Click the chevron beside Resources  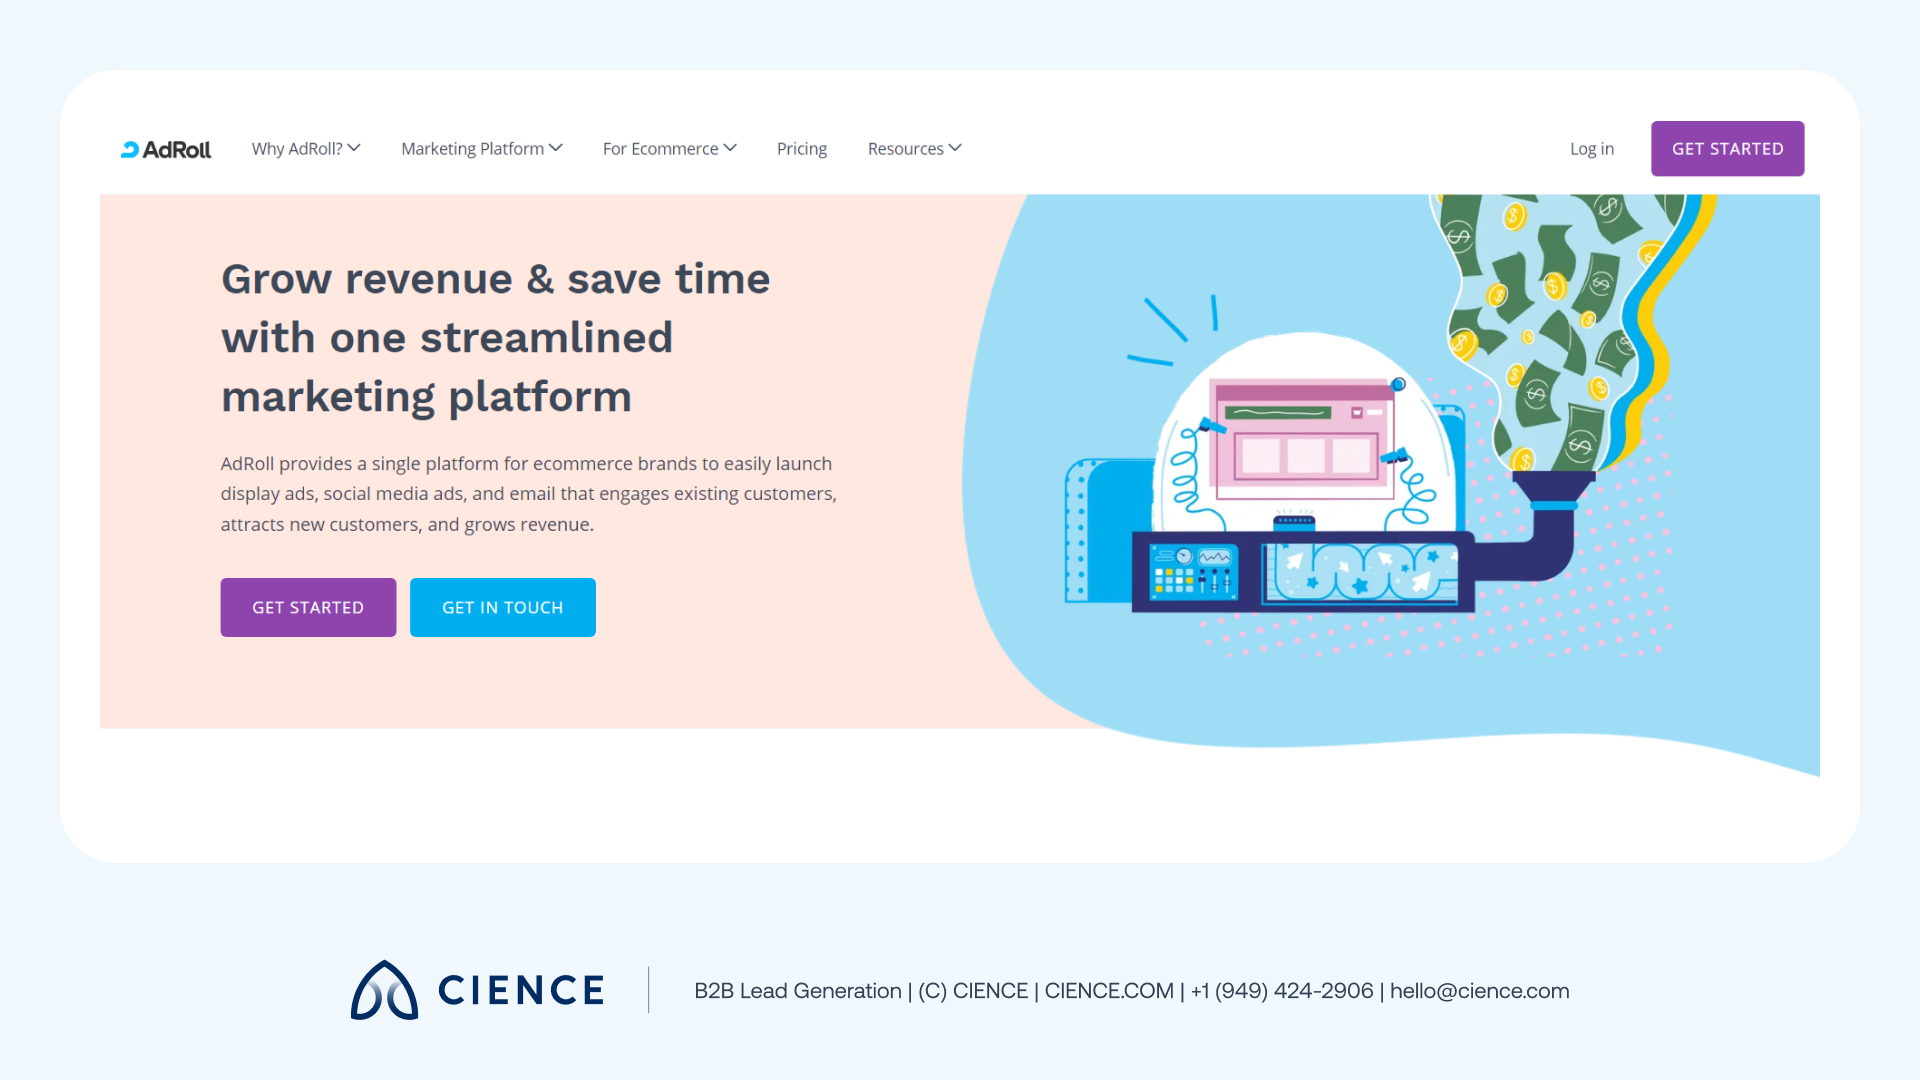pyautogui.click(x=955, y=147)
